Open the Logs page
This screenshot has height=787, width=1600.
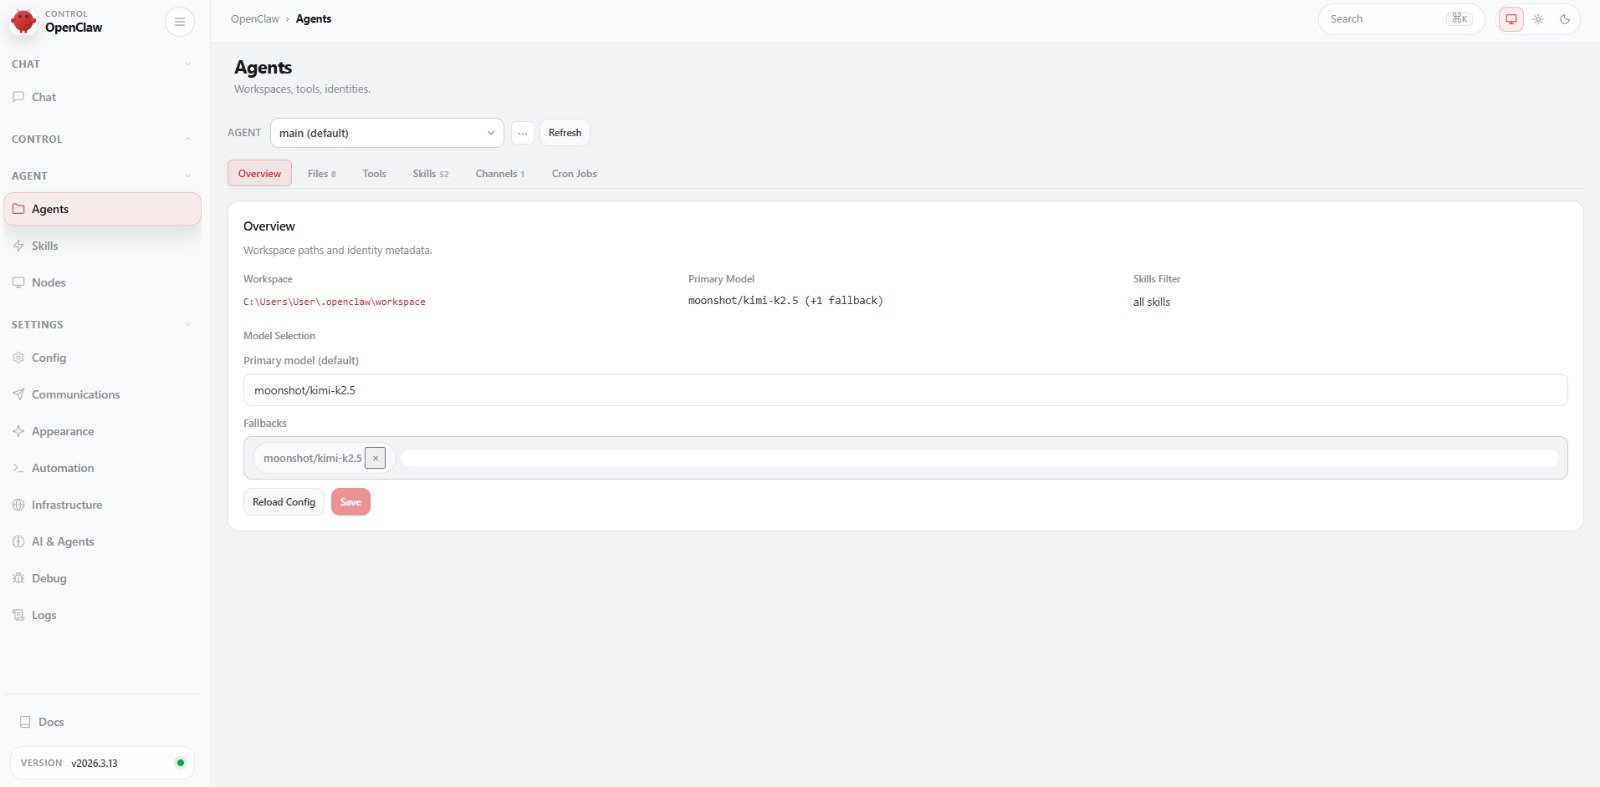pos(102,615)
